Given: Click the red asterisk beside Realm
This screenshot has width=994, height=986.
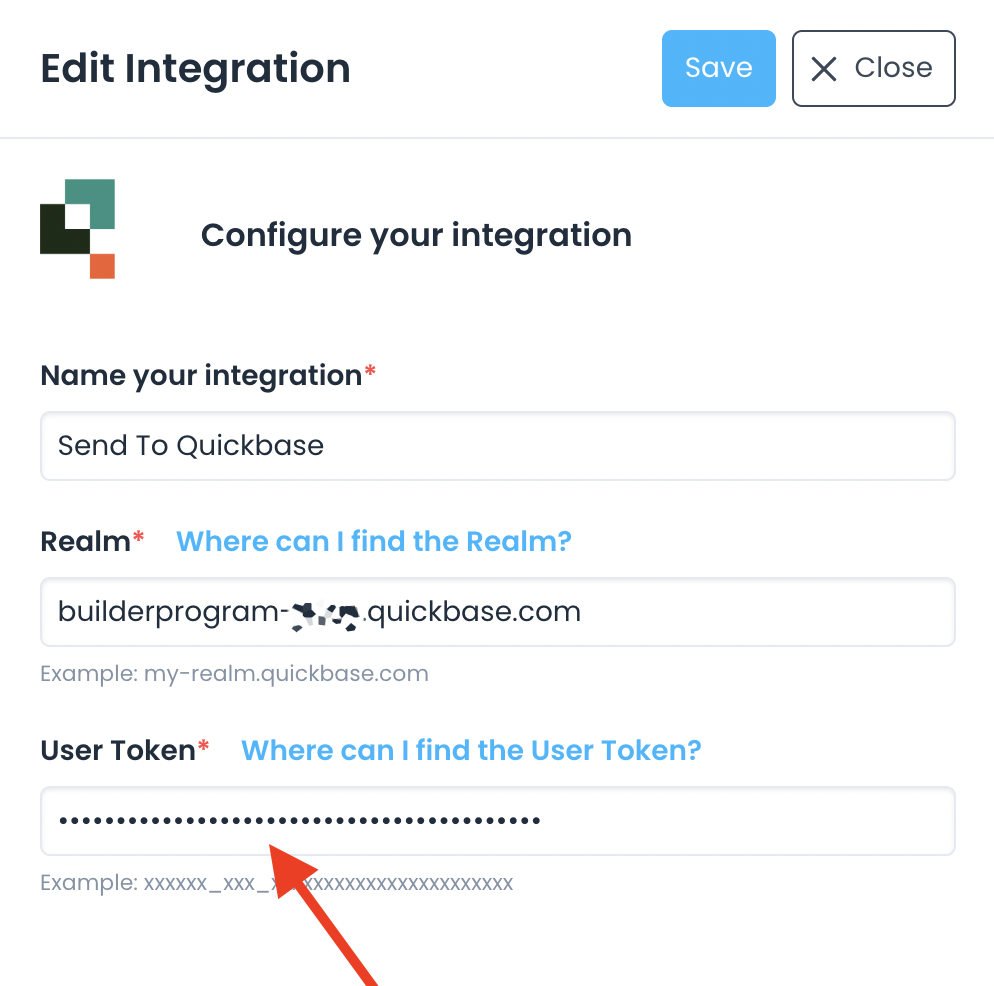Looking at the screenshot, I should click(139, 540).
